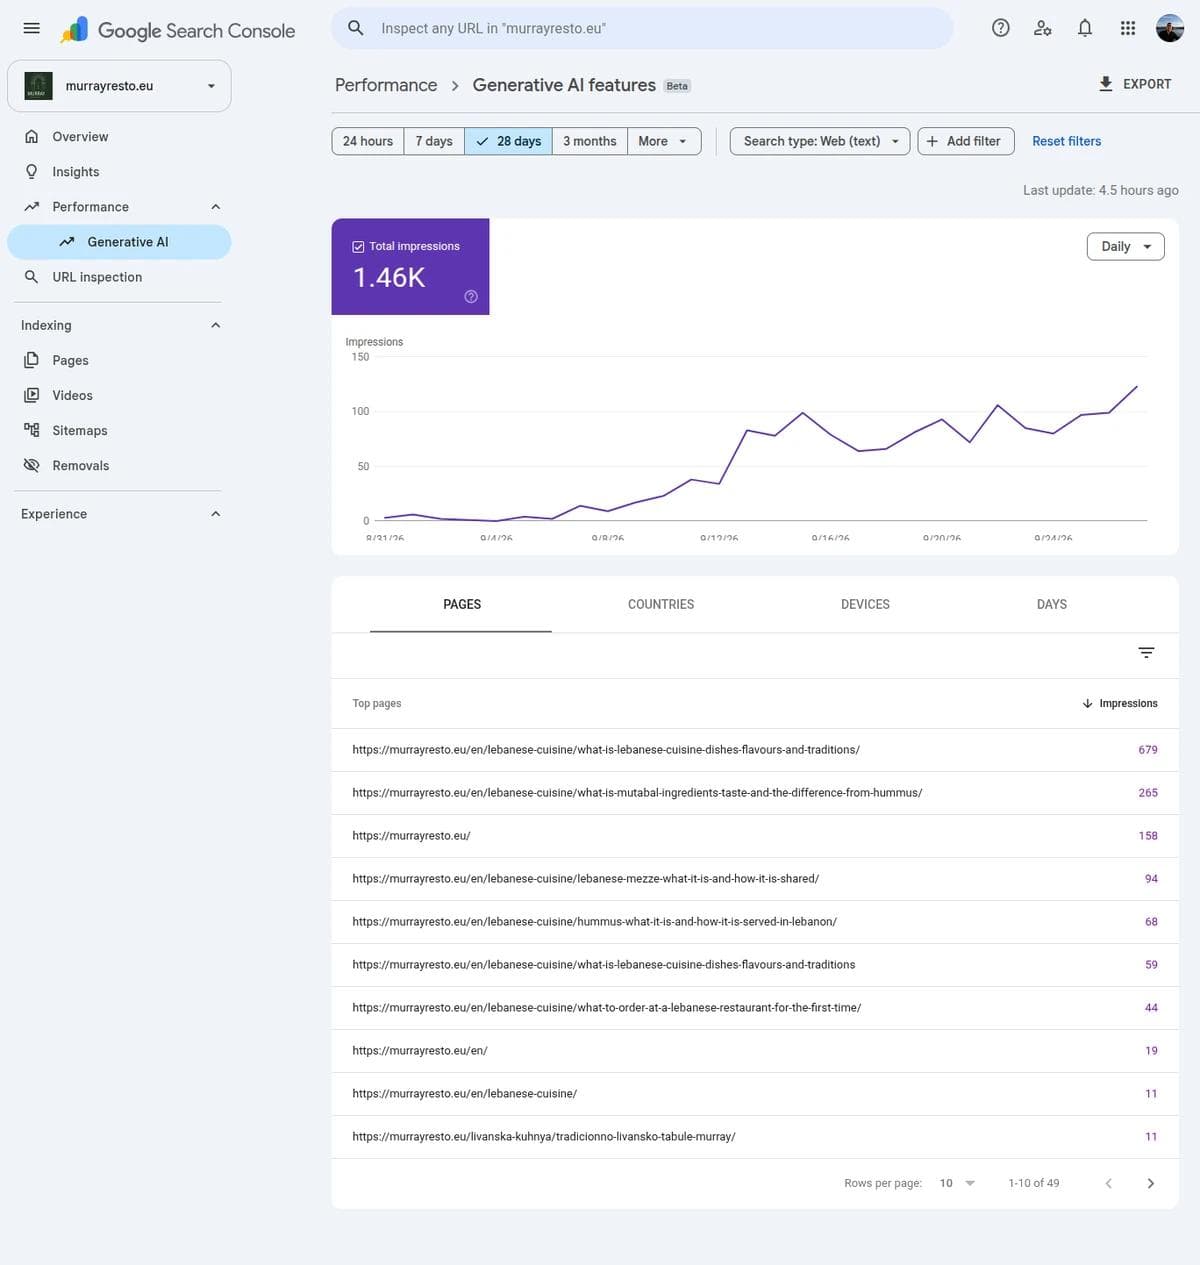1200x1265 pixels.
Task: Sort by the Impressions column arrow
Action: pos(1087,703)
